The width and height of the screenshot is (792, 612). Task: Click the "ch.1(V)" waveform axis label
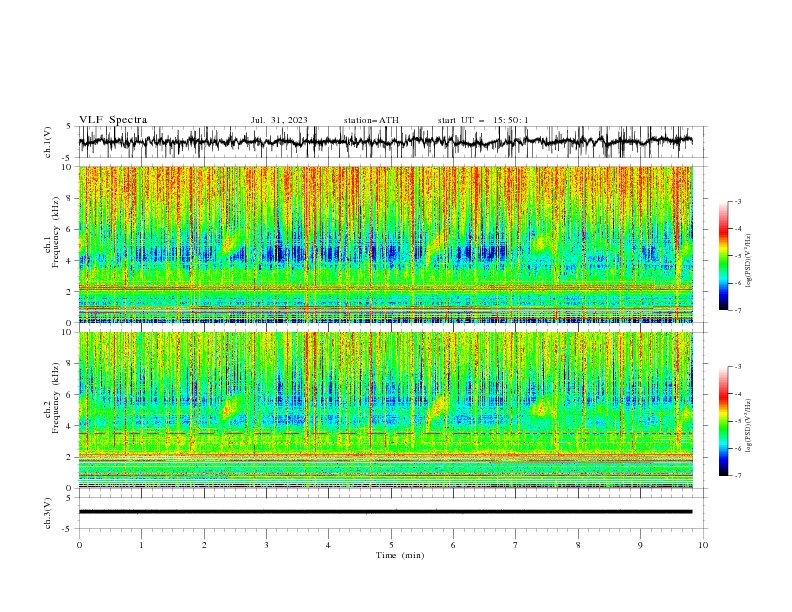[48, 142]
